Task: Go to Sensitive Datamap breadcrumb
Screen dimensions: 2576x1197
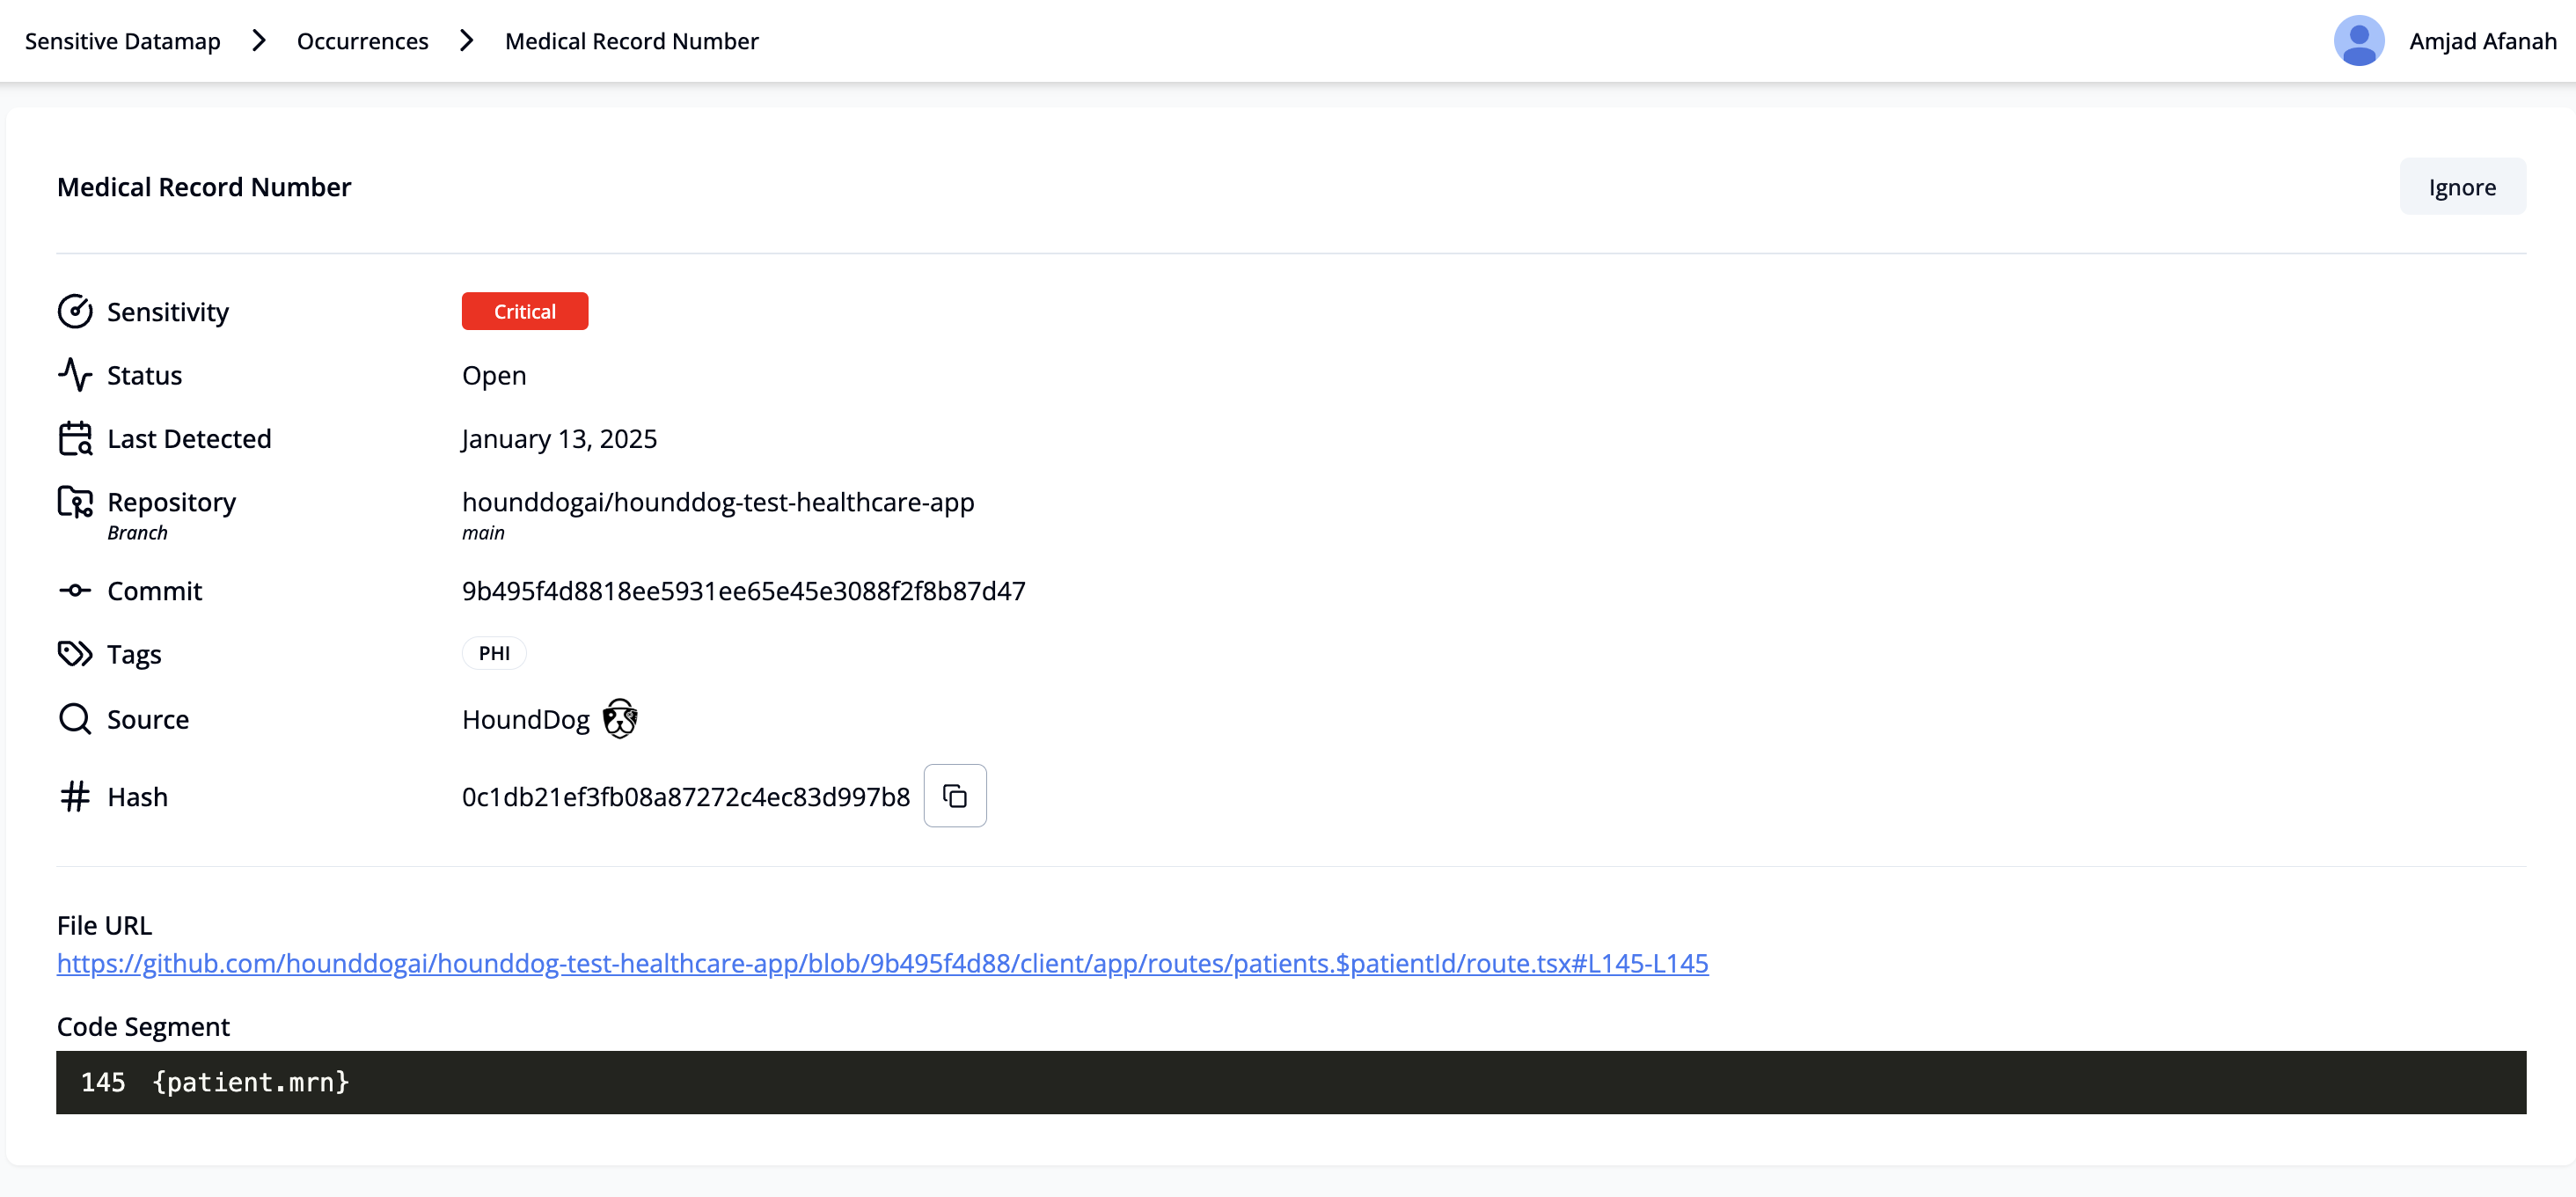Action: [x=123, y=41]
